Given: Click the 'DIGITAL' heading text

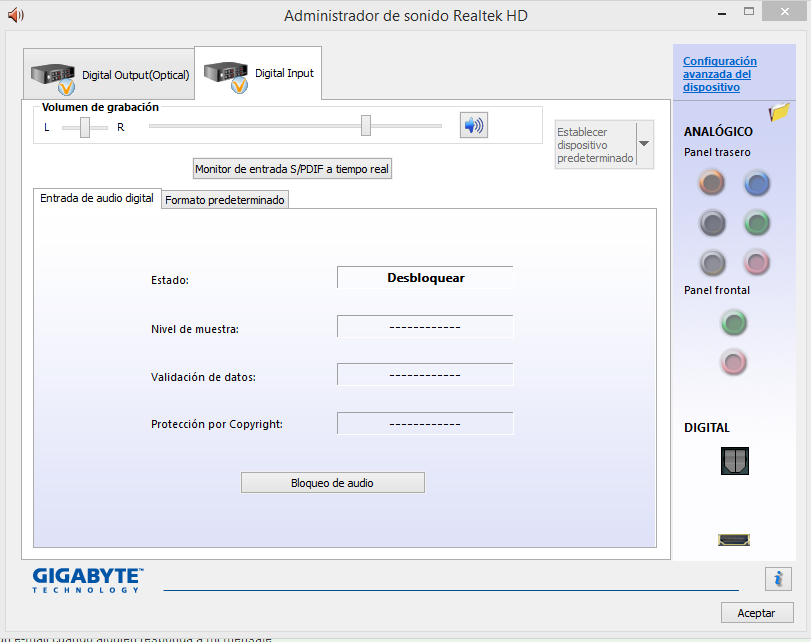Looking at the screenshot, I should [707, 428].
